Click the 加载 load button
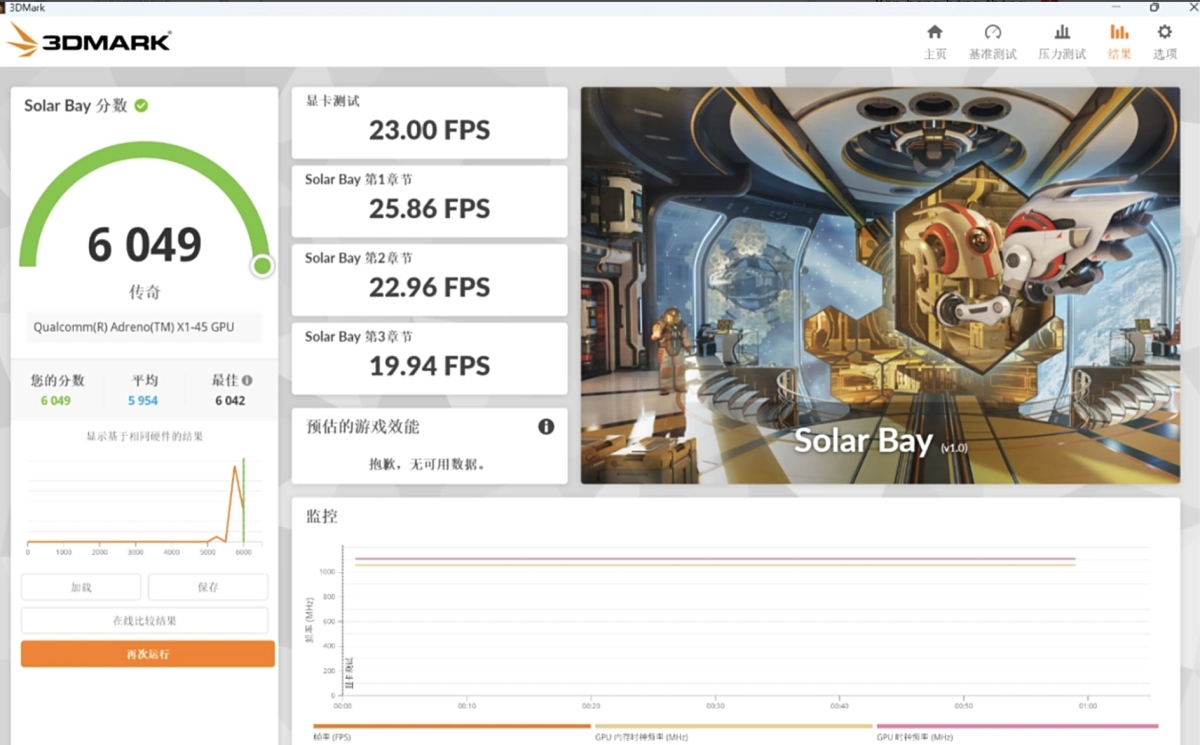Screen dimensions: 1200x745 [x=81, y=587]
